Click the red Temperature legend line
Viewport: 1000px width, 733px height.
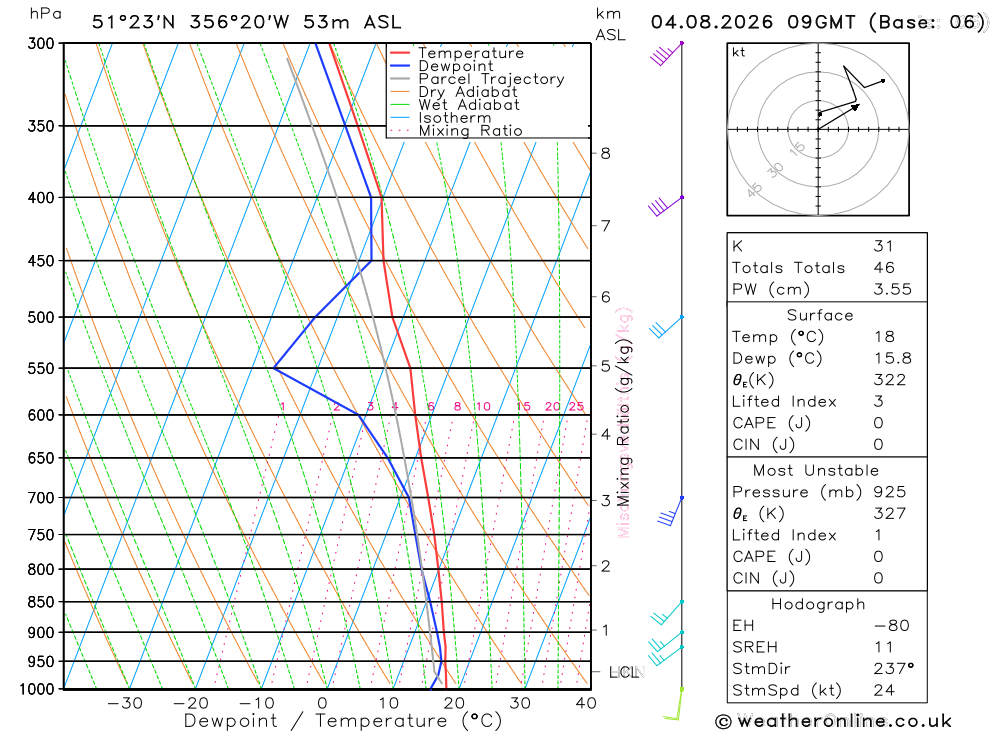tap(399, 53)
